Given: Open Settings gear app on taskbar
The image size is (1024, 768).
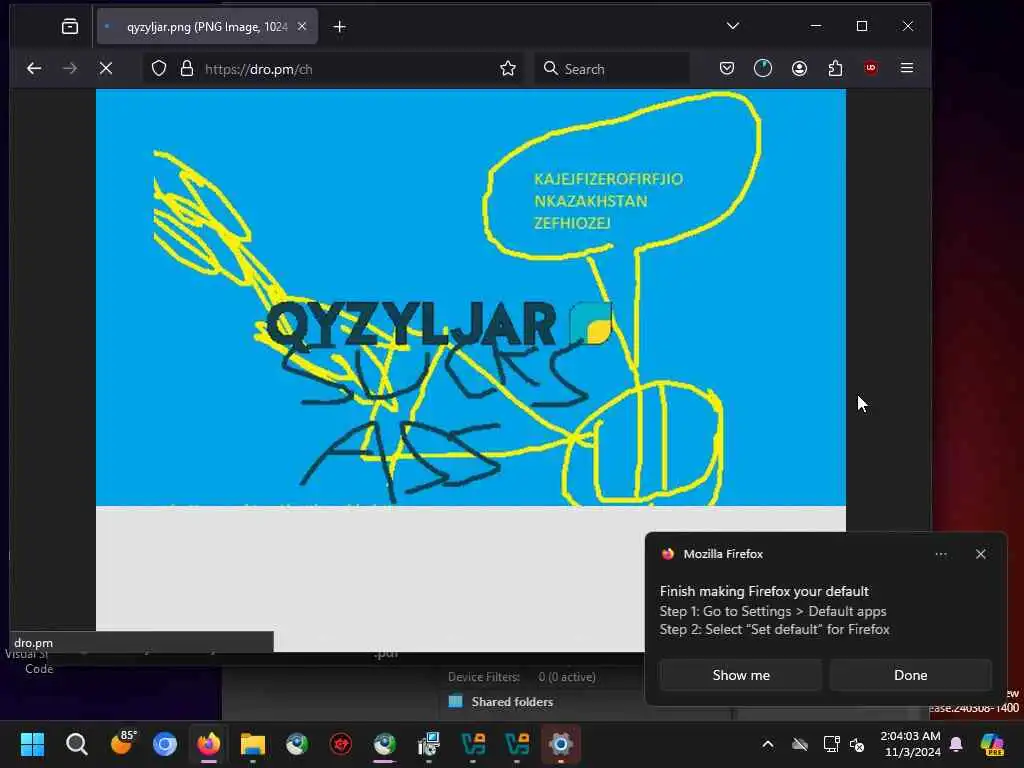Looking at the screenshot, I should click(560, 744).
